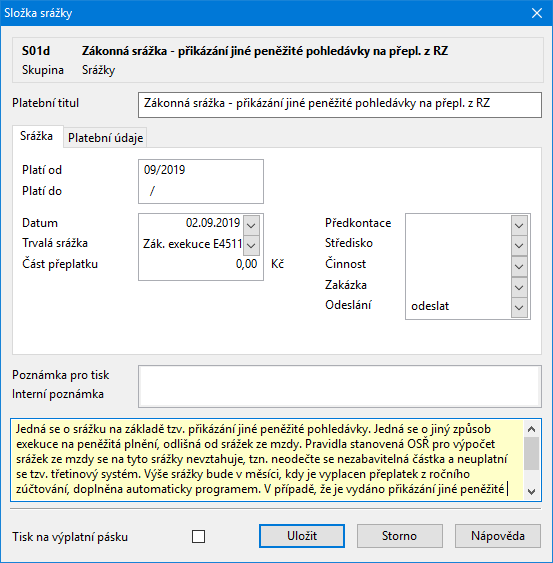The height and width of the screenshot is (563, 553).
Task: Click the Poznámka pro tisk note field
Action: (x=340, y=376)
